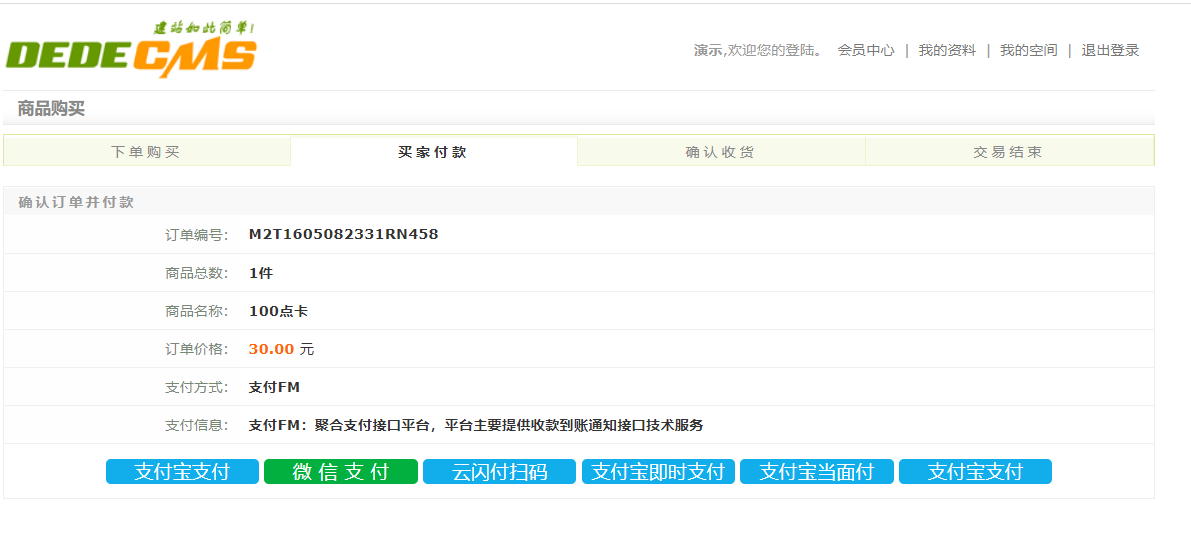Click 支付宝支付 button right of 支付宝当面付

point(975,471)
